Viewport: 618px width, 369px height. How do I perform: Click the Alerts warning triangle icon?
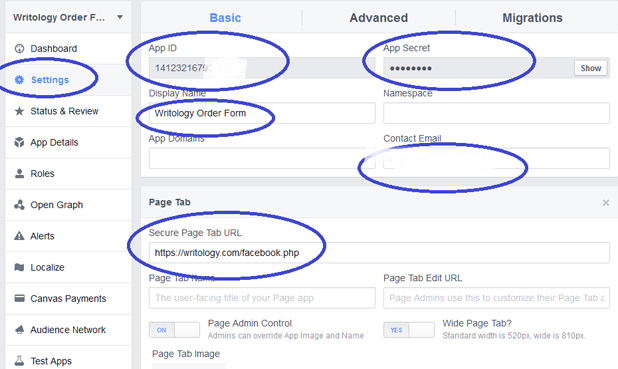coord(19,236)
